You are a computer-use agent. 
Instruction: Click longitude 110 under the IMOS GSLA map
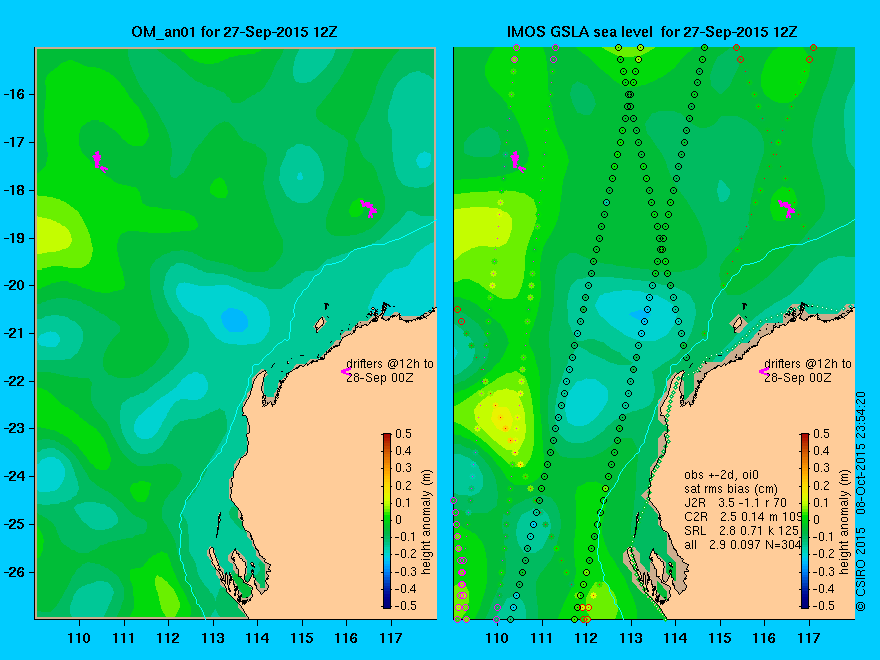pos(497,638)
